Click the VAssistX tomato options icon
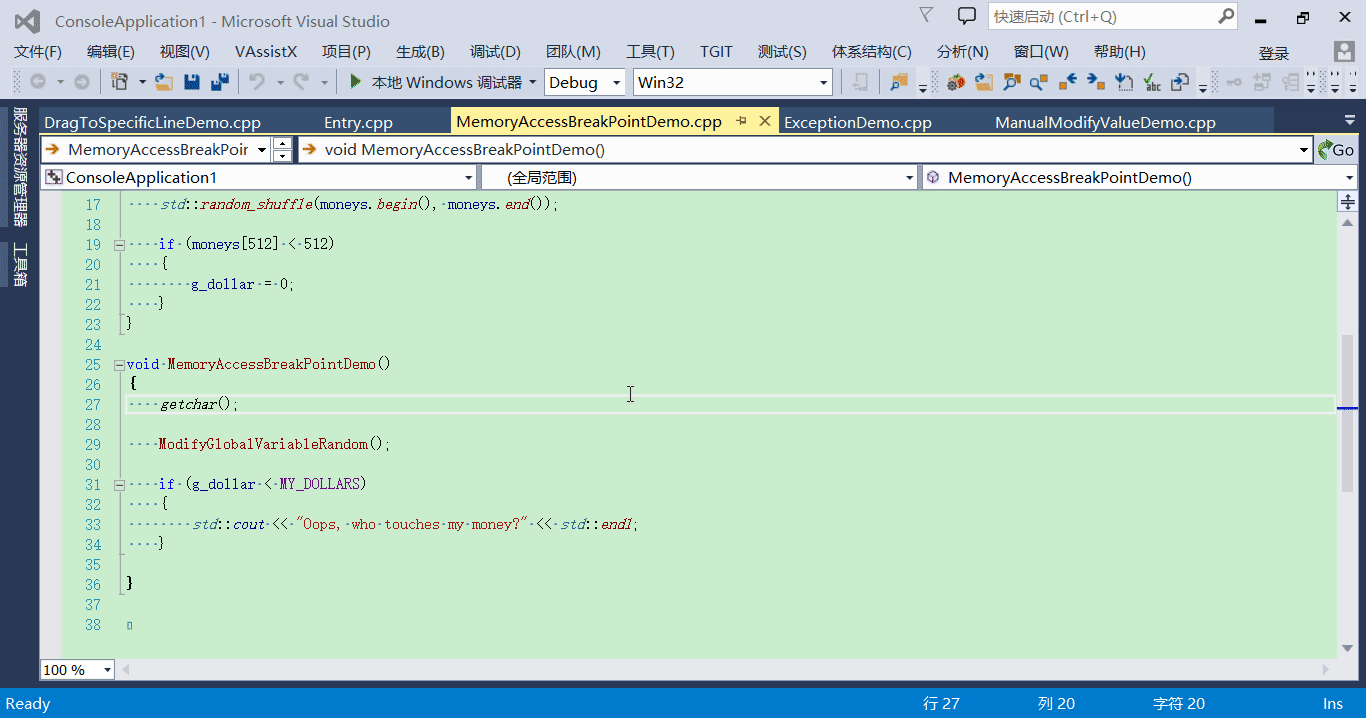The height and width of the screenshot is (718, 1366). 956,82
